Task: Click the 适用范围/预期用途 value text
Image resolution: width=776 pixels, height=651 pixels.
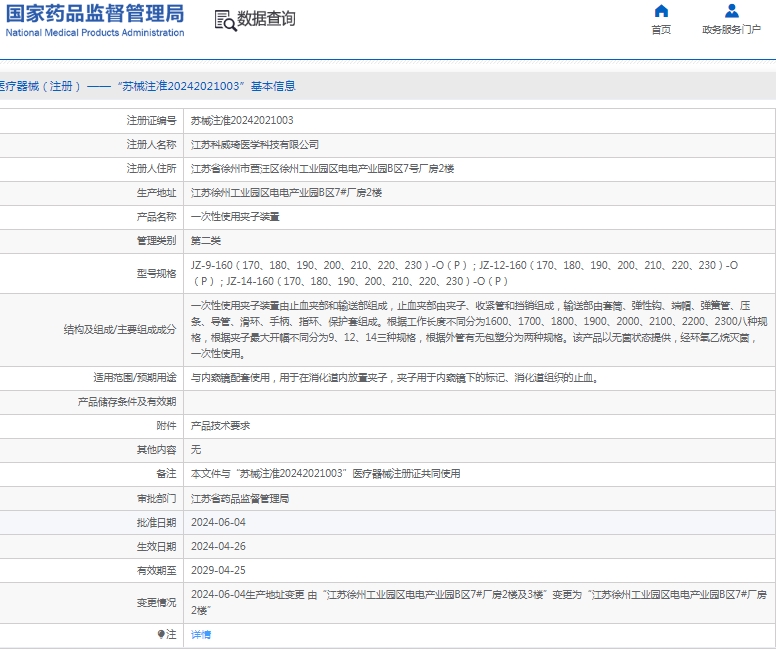Action: point(396,378)
